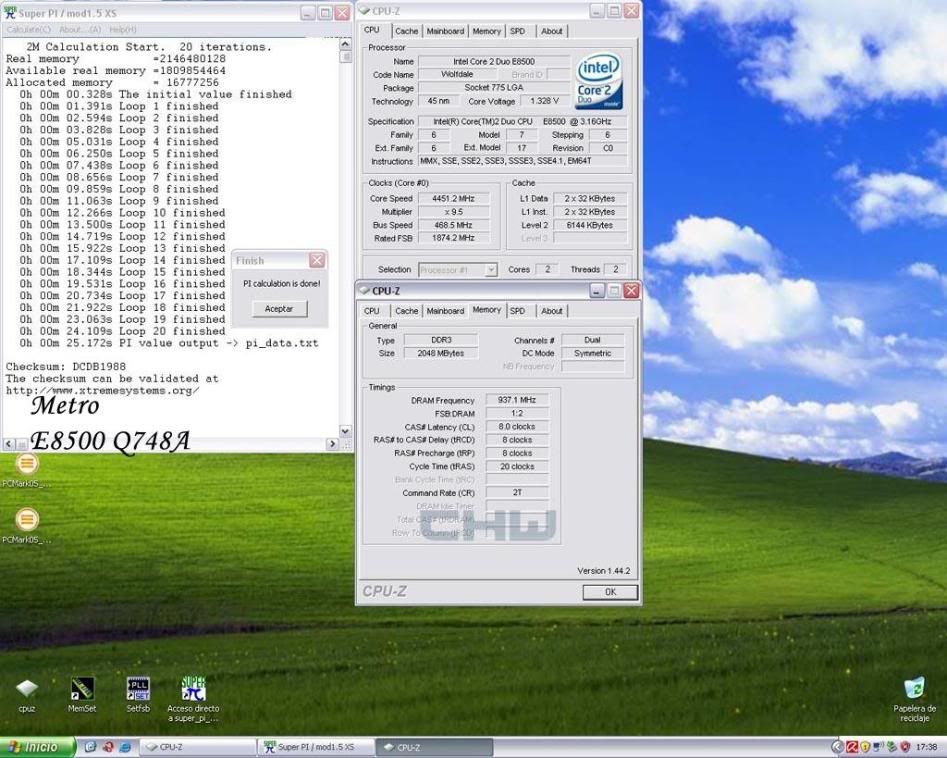Close the Finish dialog with its X
The width and height of the screenshot is (947, 758).
pos(317,260)
